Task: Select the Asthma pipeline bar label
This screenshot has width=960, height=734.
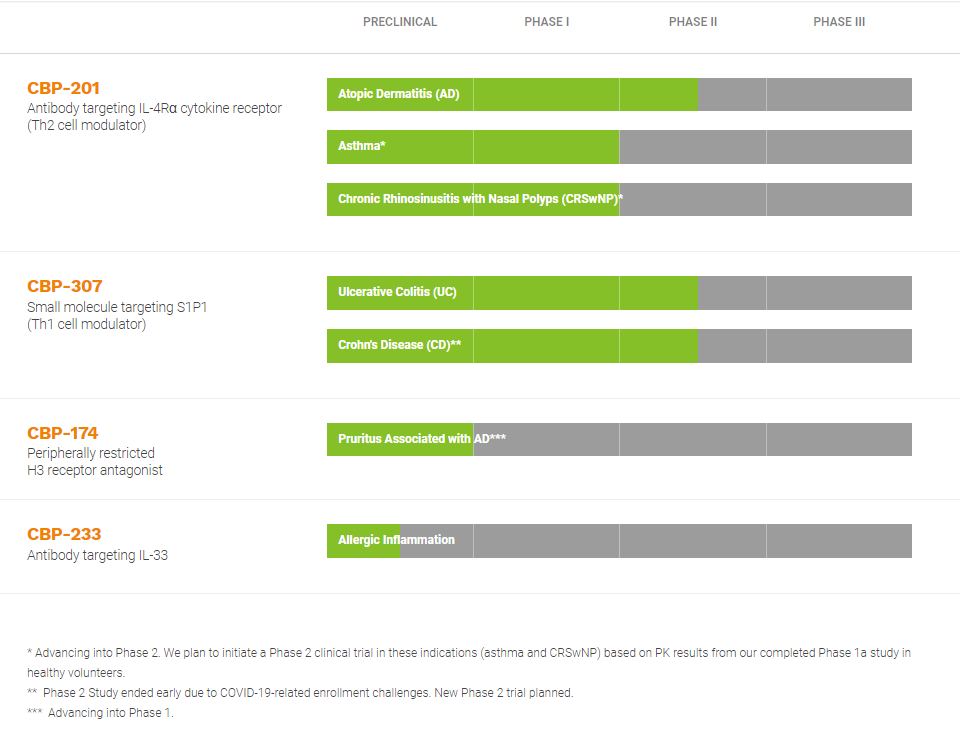Action: [362, 146]
